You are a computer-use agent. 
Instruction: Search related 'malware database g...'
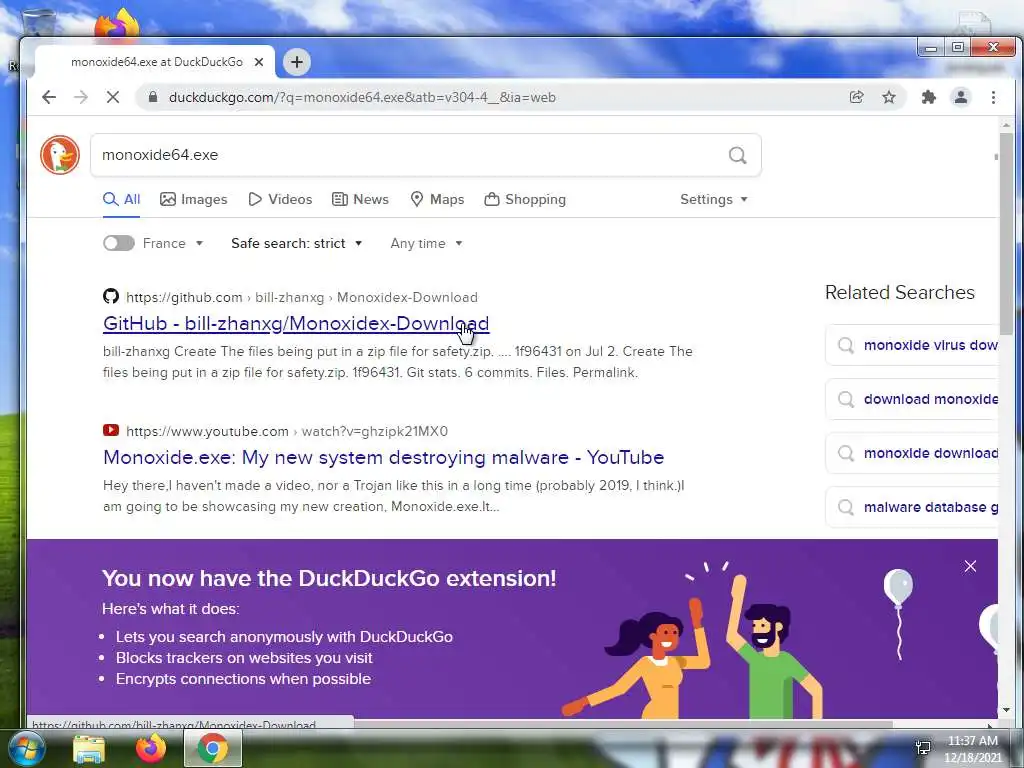click(912, 507)
